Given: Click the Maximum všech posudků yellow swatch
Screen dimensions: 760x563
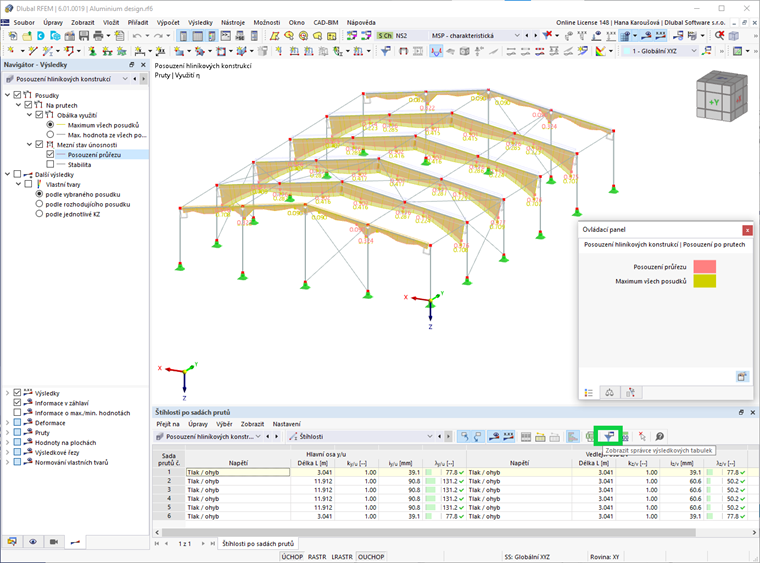Looking at the screenshot, I should (x=704, y=281).
